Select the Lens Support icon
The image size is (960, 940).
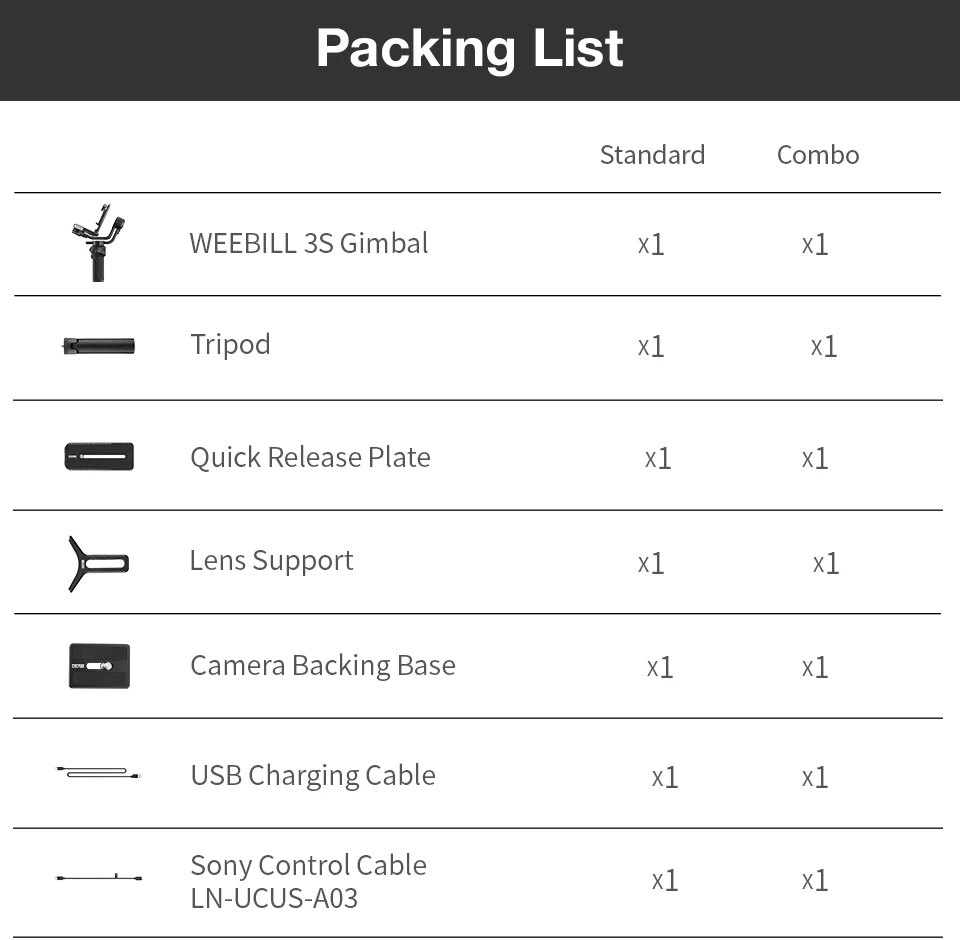(x=98, y=563)
